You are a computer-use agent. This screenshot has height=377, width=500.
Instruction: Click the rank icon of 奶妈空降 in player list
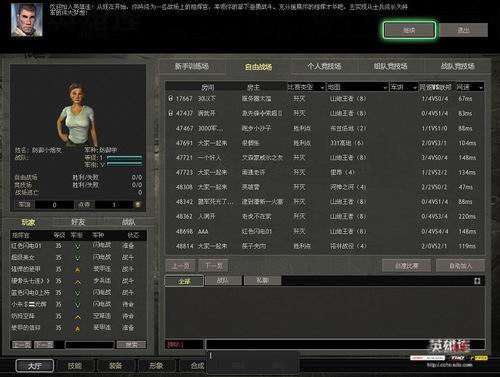point(77,316)
